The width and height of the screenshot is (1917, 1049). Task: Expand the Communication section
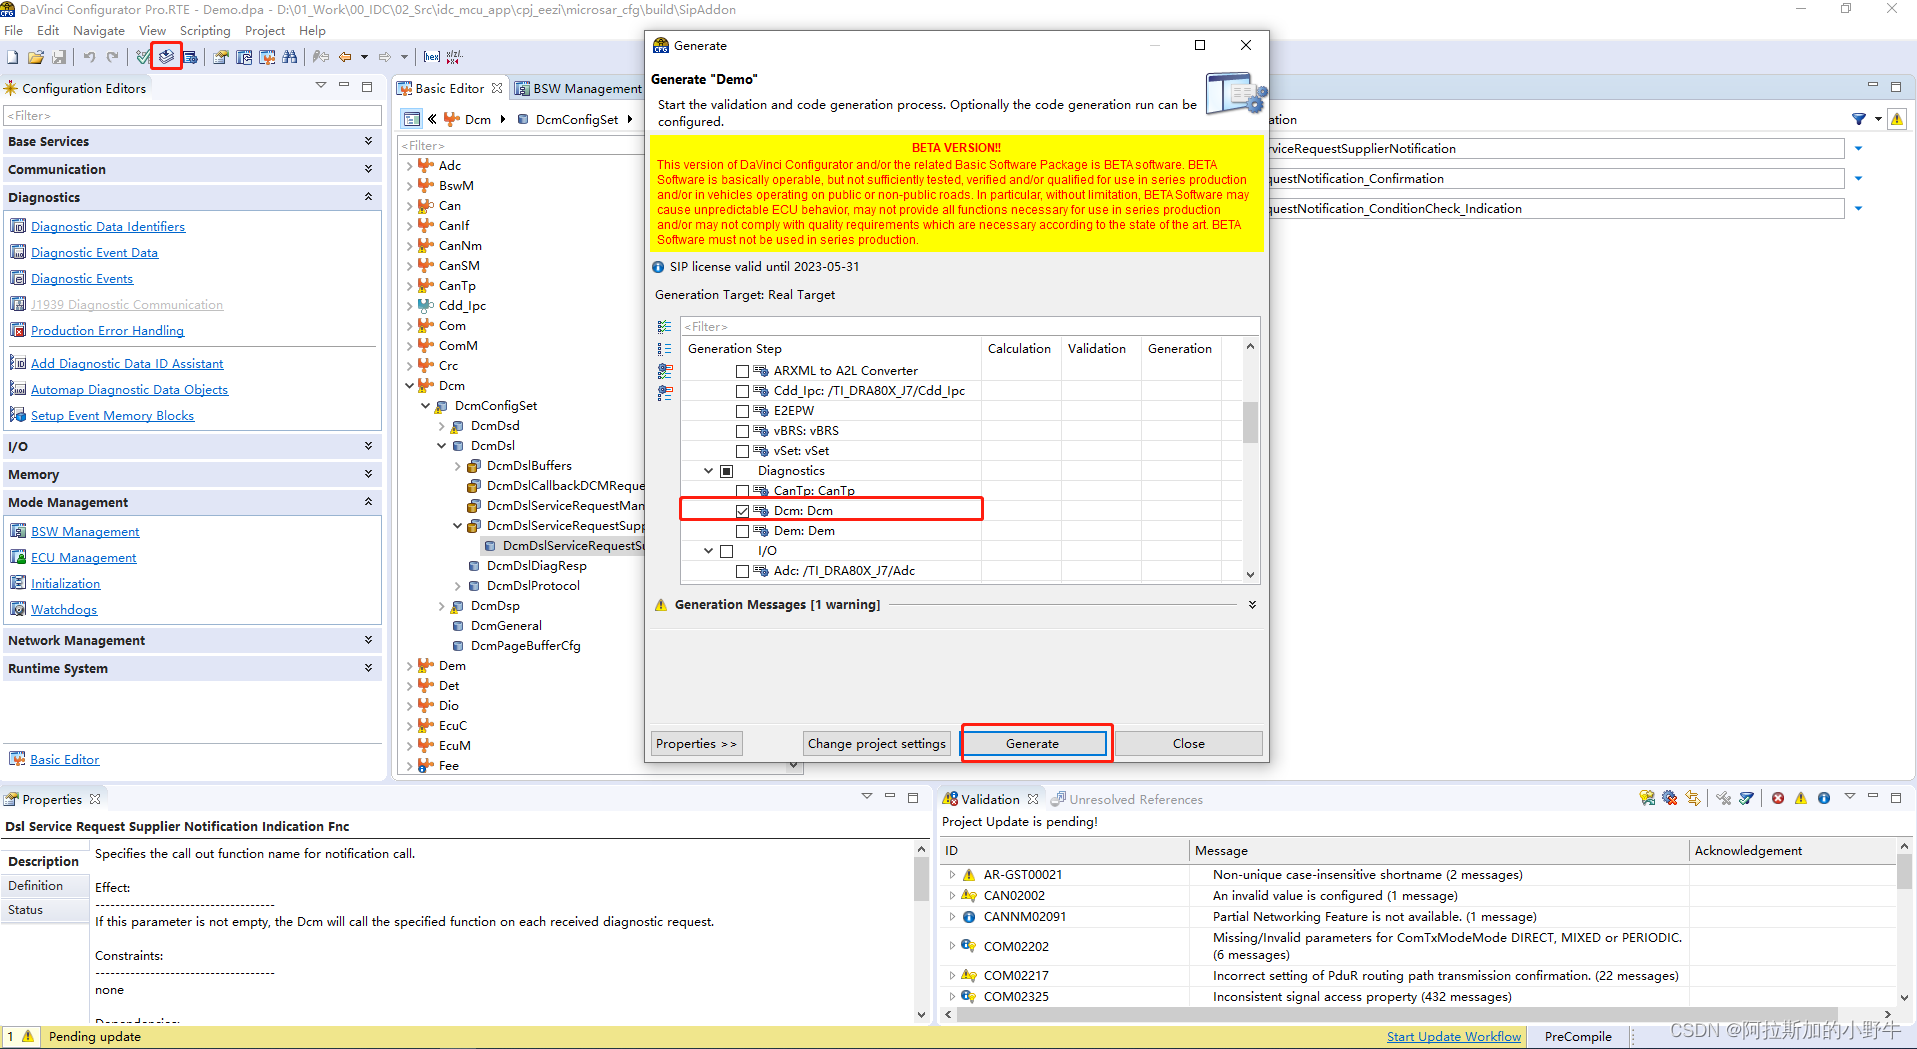coord(368,169)
